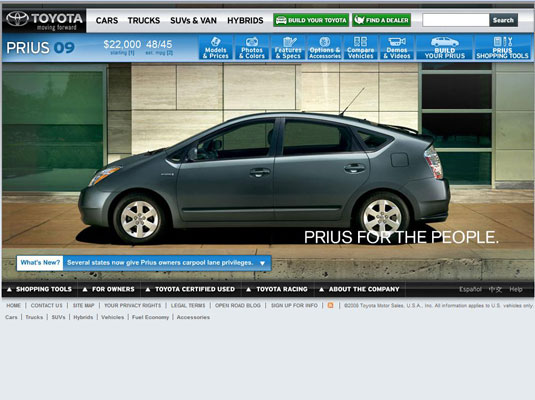This screenshot has width=535, height=400.
Task: Open the Site Map link
Action: [x=83, y=305]
